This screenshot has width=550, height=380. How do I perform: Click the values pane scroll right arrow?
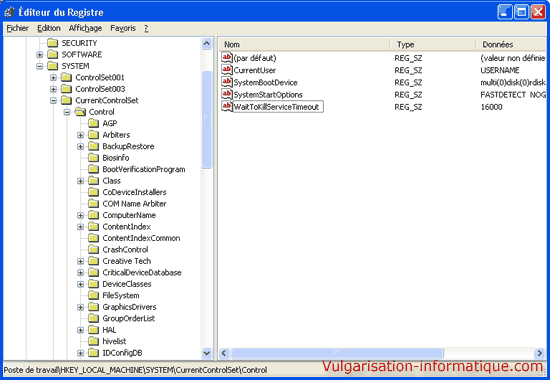(539, 353)
